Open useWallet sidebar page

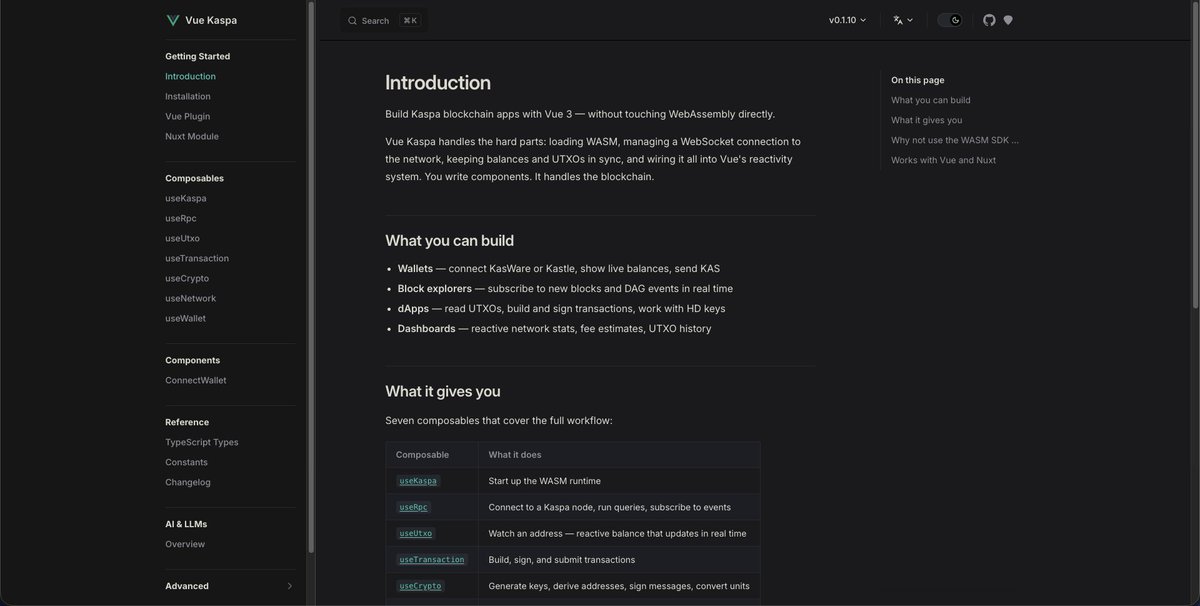coord(186,318)
